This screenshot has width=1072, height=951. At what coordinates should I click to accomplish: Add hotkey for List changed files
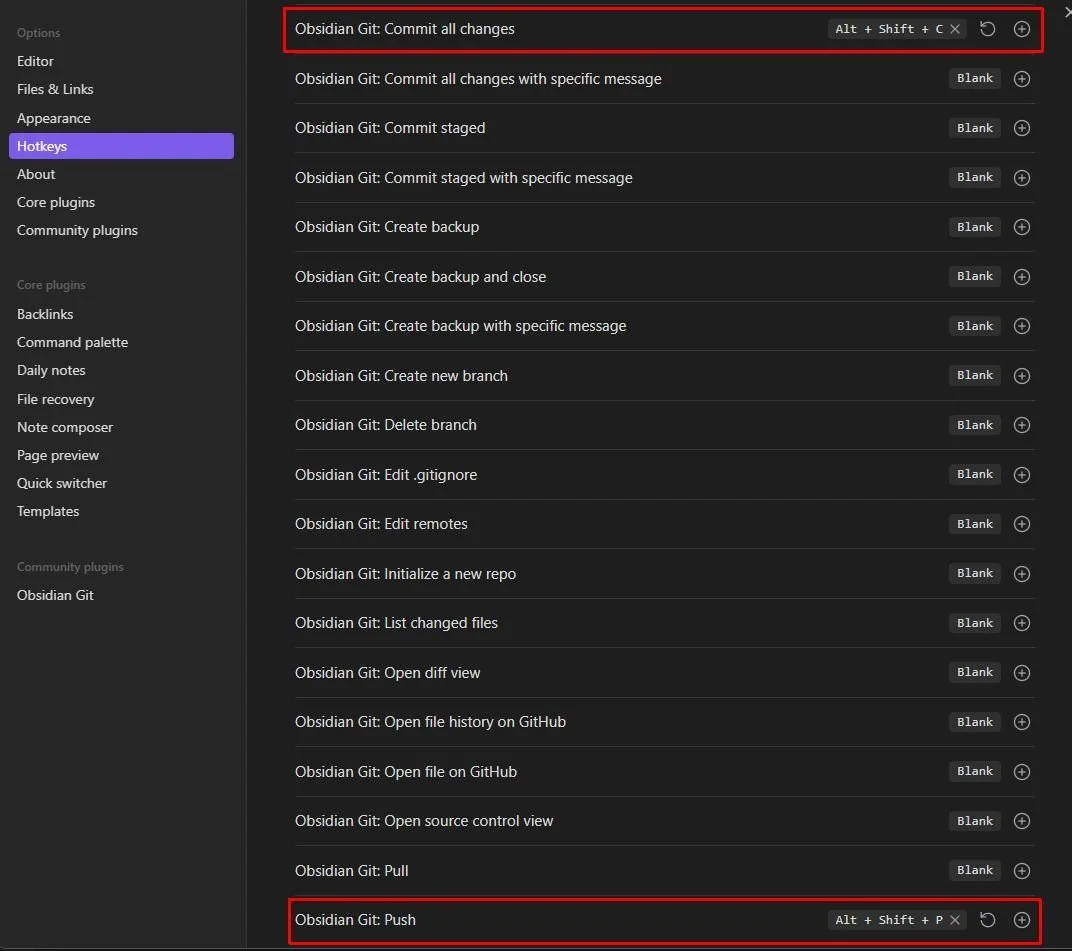click(x=1021, y=623)
